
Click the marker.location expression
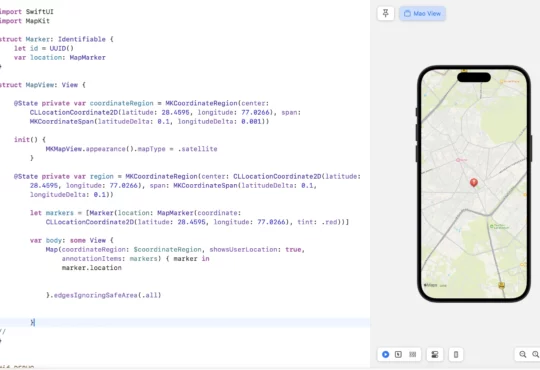[x=92, y=268]
